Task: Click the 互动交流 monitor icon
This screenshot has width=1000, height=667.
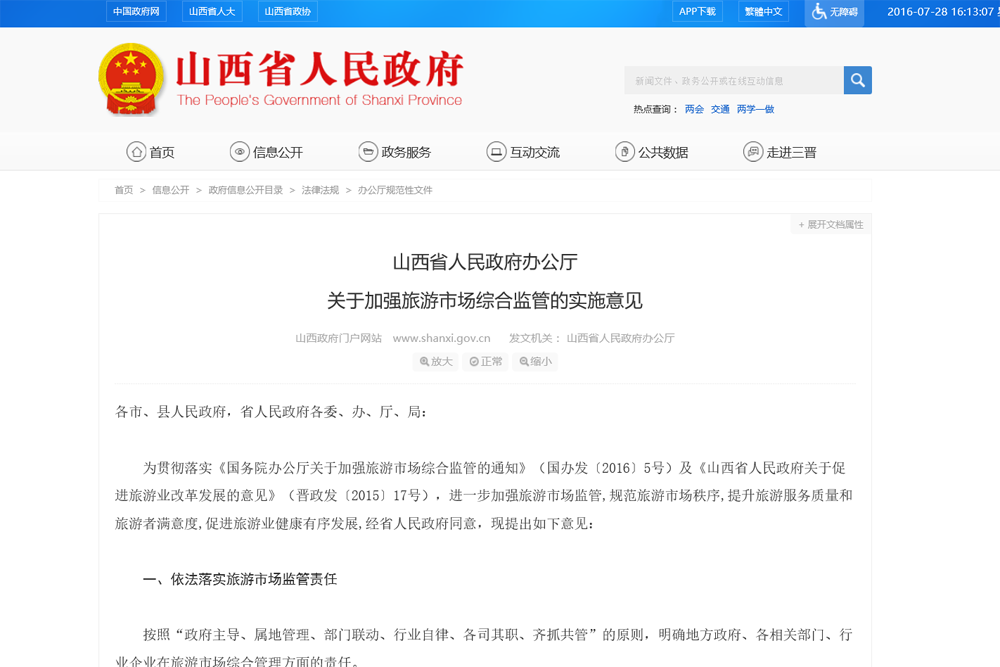Action: tap(496, 152)
